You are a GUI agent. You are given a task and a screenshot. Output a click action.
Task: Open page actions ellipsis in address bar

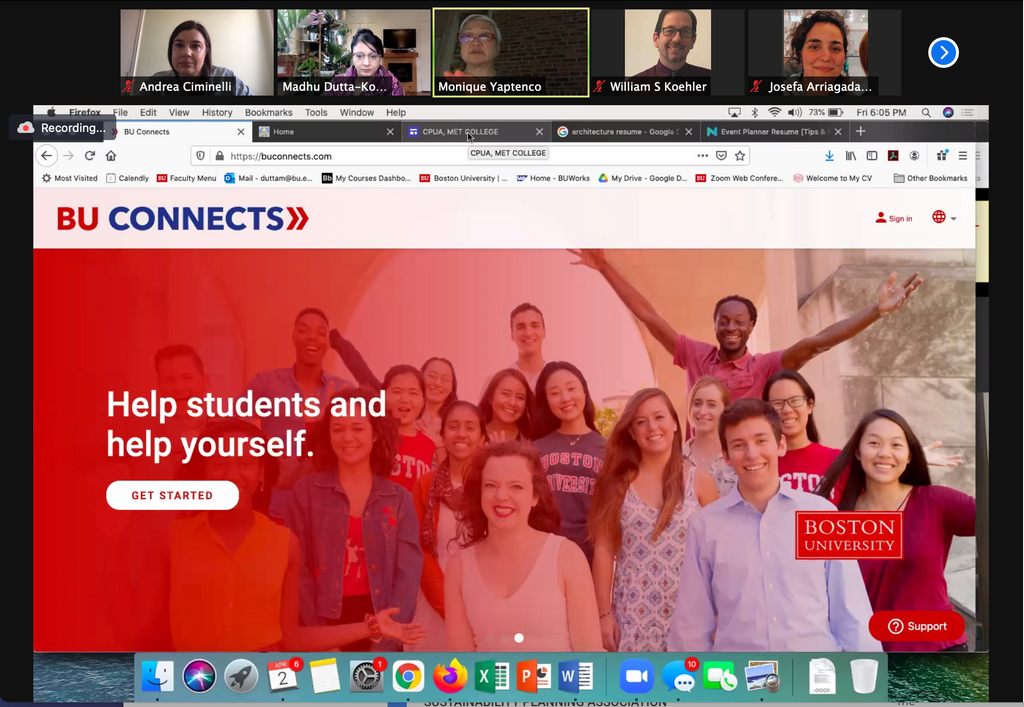[702, 156]
